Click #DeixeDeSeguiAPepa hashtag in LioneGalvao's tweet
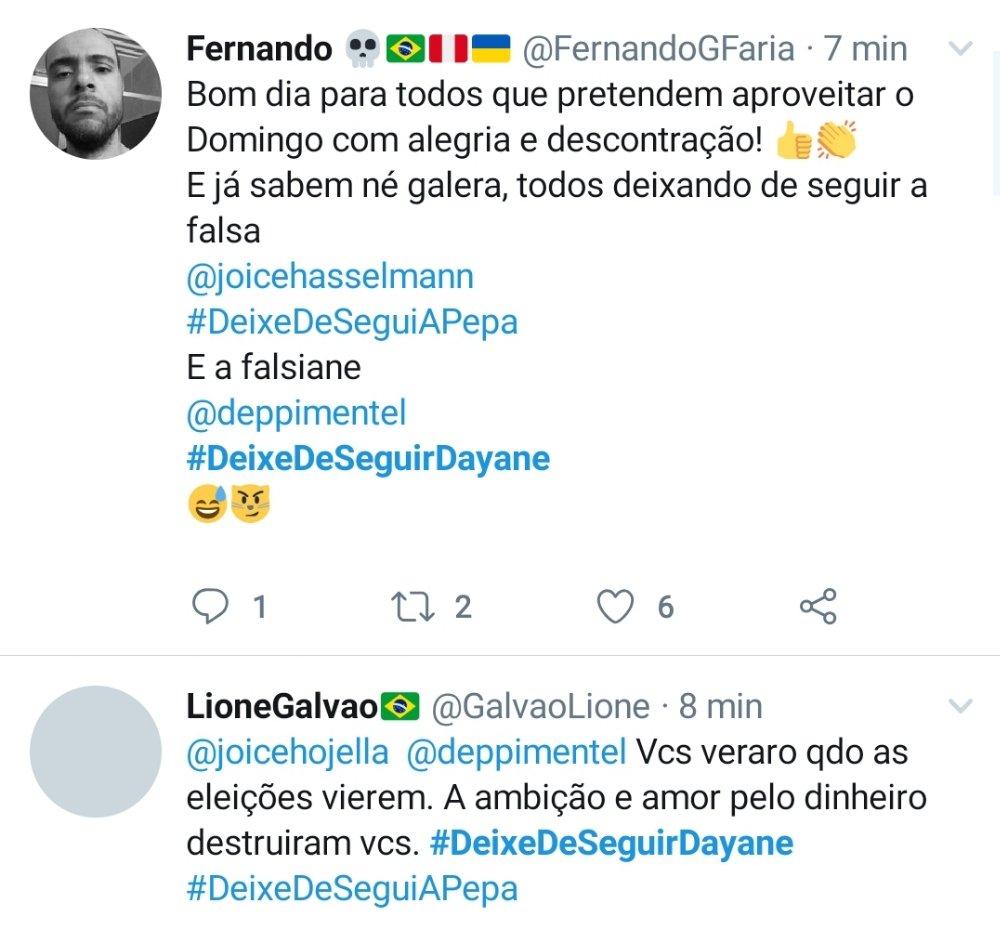Image resolution: width=1000 pixels, height=929 pixels. click(352, 888)
